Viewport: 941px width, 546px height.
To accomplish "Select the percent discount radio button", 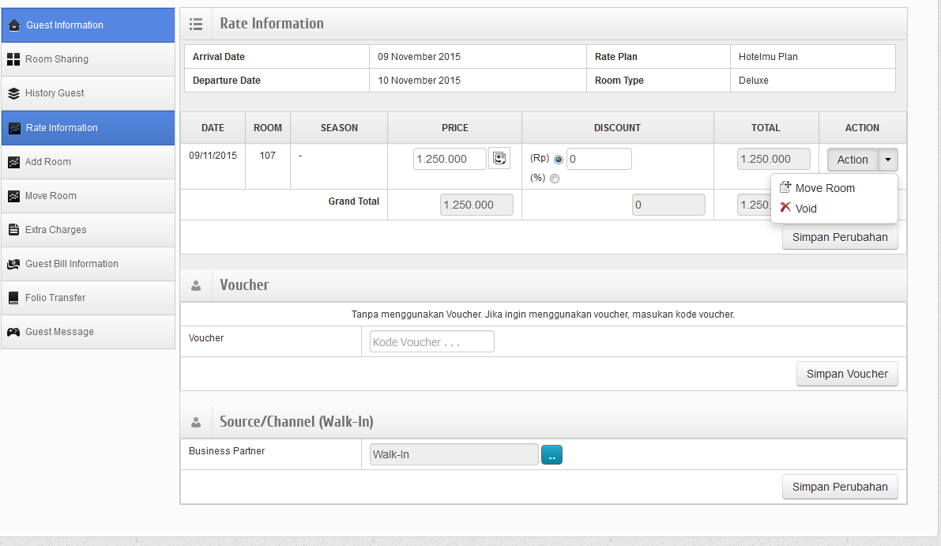I will (555, 179).
